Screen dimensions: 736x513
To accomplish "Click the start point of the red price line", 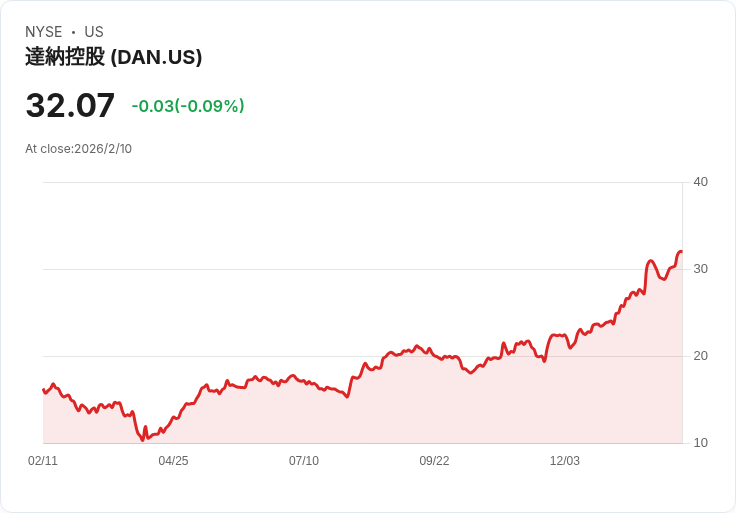I will pos(43,389).
